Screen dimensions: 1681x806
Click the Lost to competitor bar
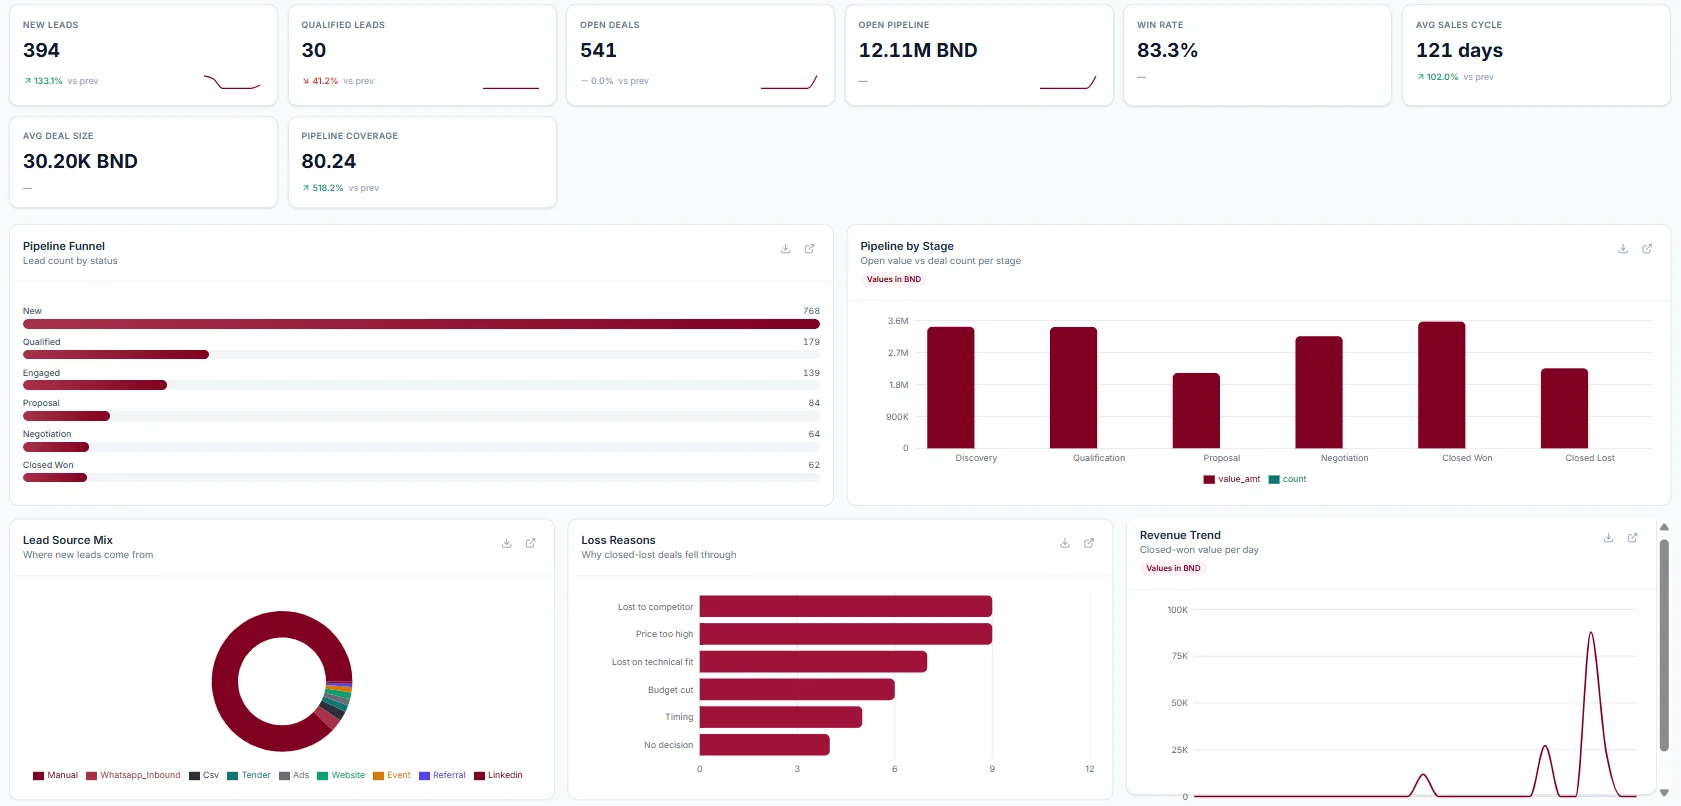(x=846, y=607)
